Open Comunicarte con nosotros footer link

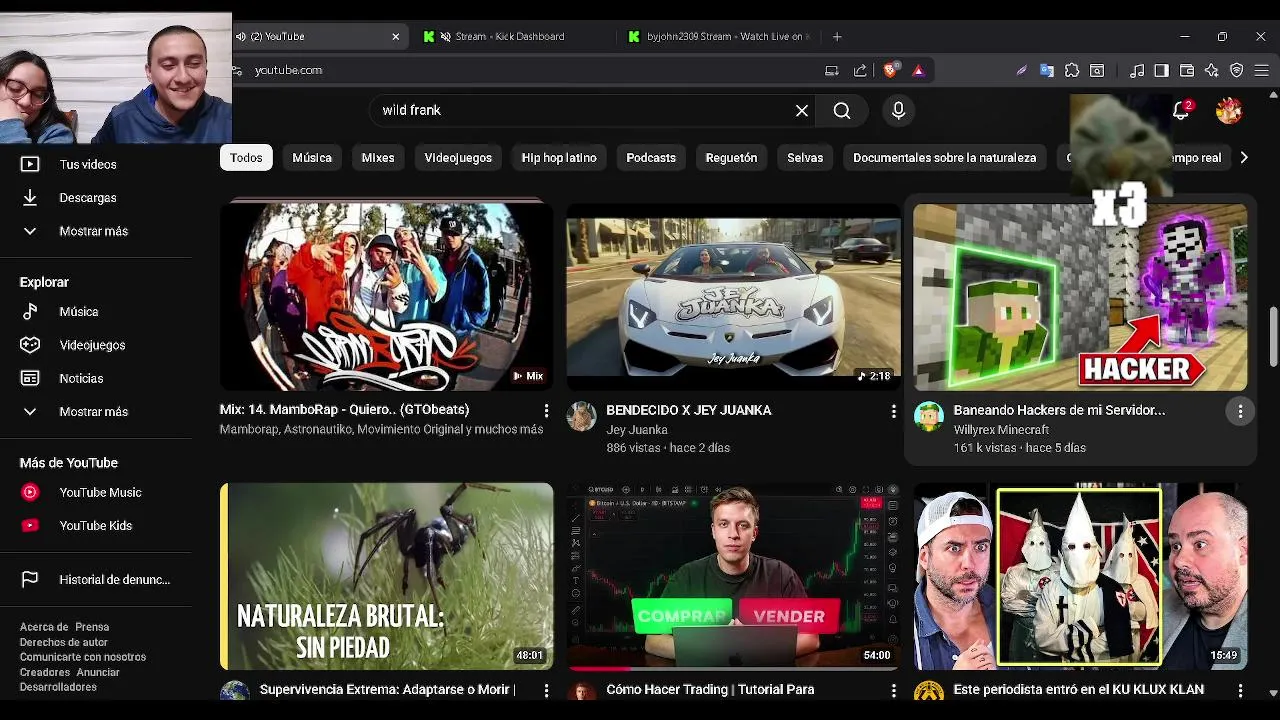[x=83, y=657]
